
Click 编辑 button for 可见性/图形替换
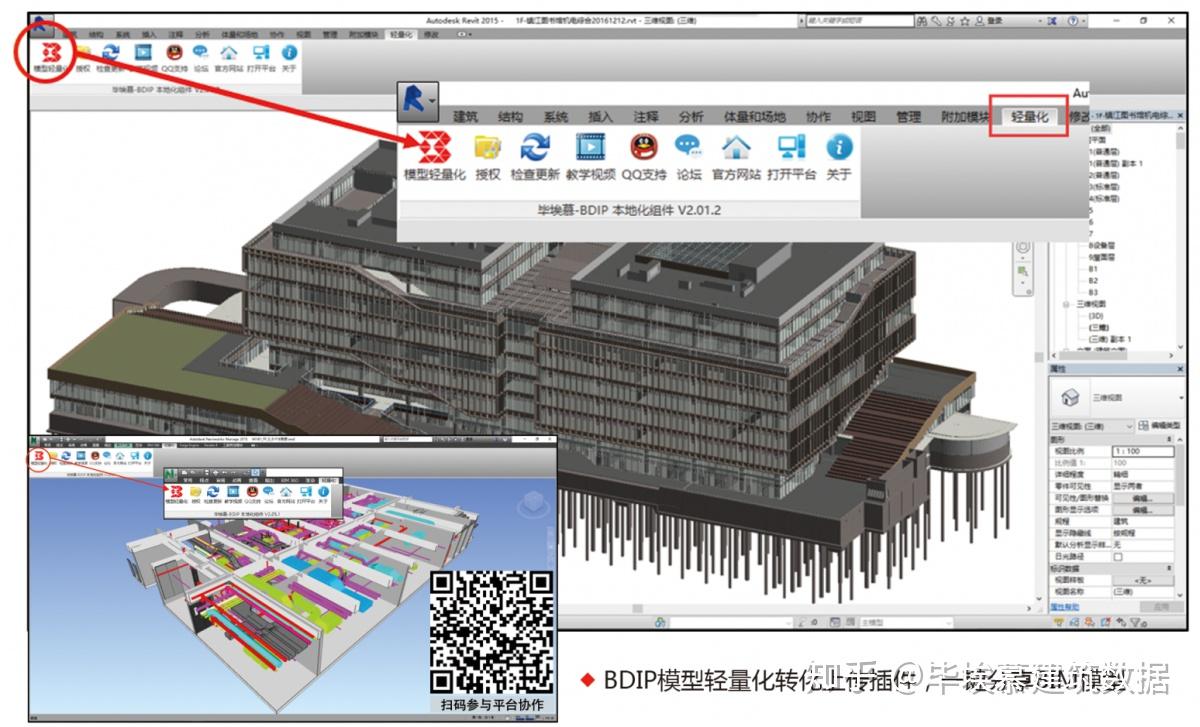click(x=1142, y=497)
